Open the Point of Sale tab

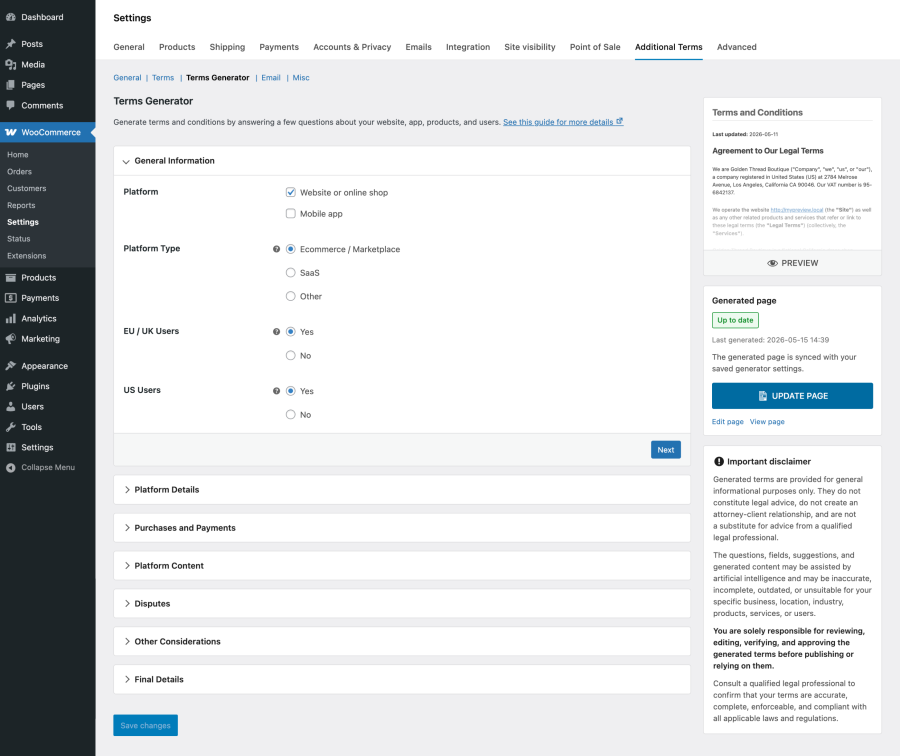[x=595, y=47]
